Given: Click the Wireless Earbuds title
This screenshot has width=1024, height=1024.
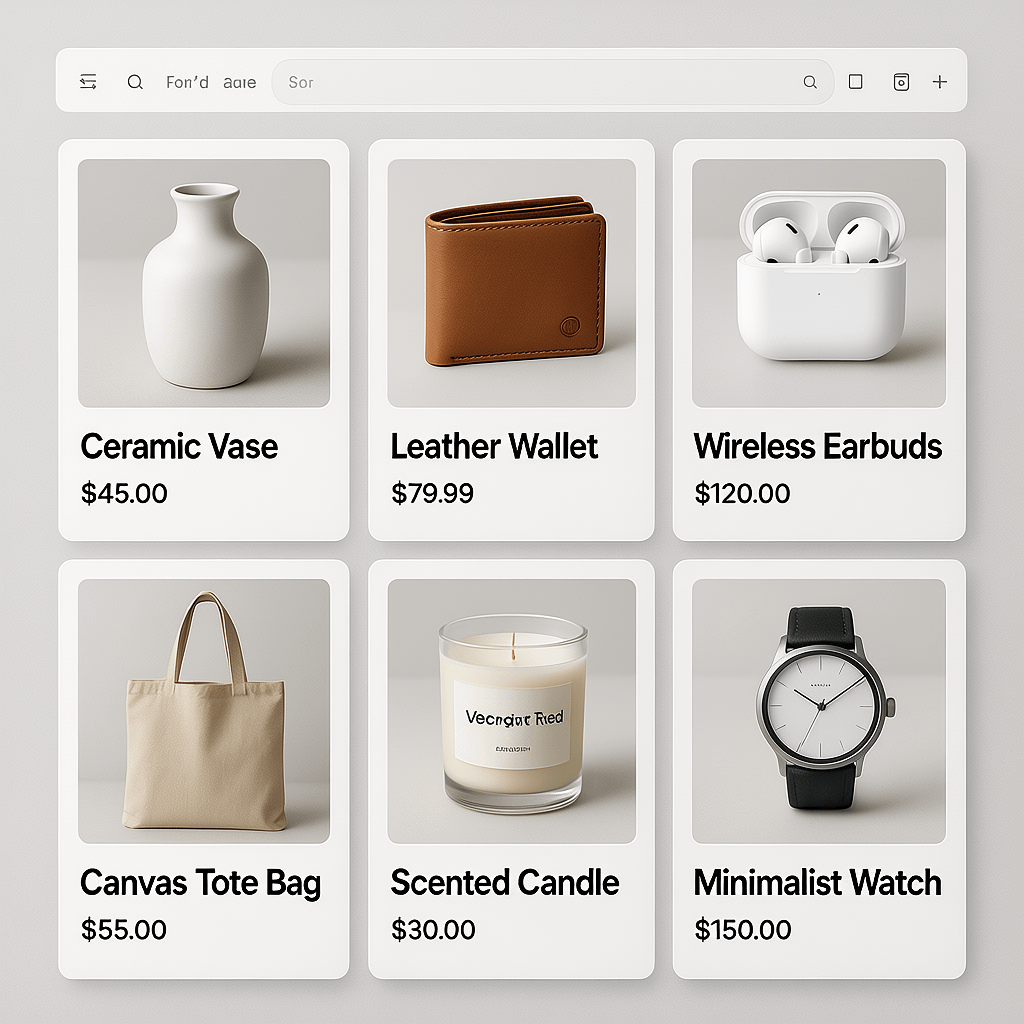Looking at the screenshot, I should [818, 447].
